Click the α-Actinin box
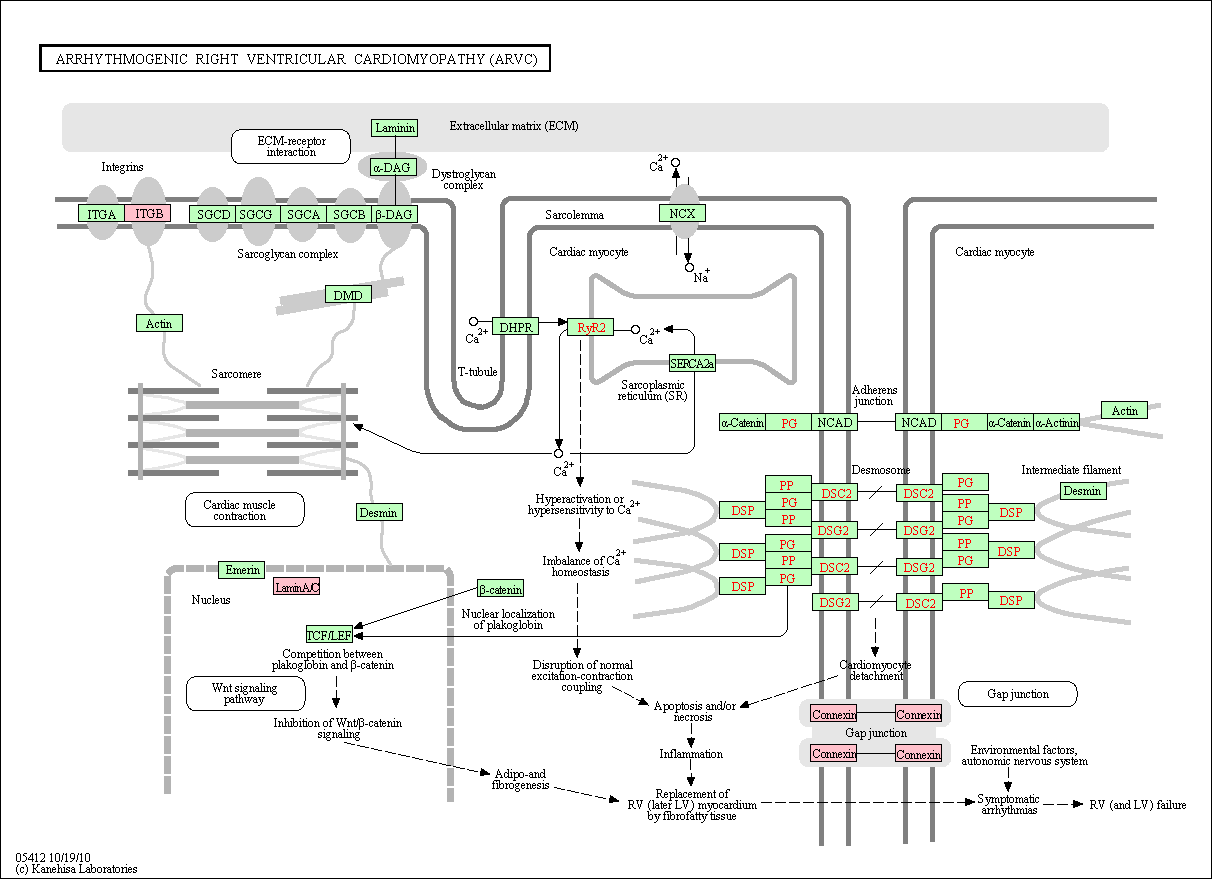The image size is (1212, 879). (1056, 423)
